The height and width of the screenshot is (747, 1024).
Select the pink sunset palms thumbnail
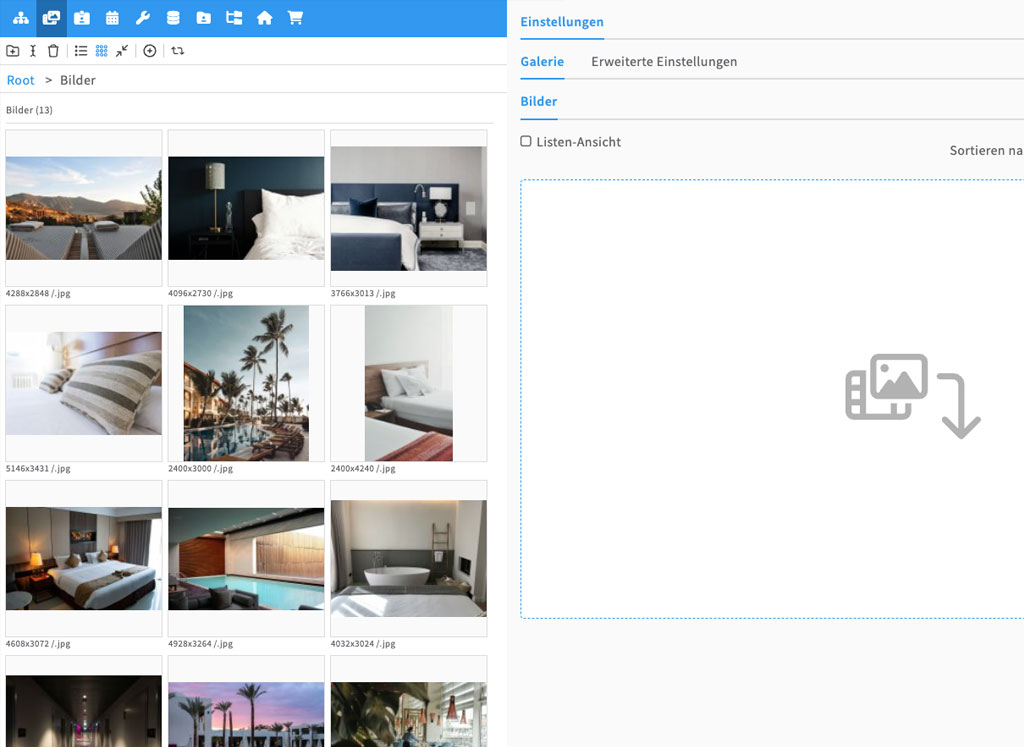coord(246,702)
